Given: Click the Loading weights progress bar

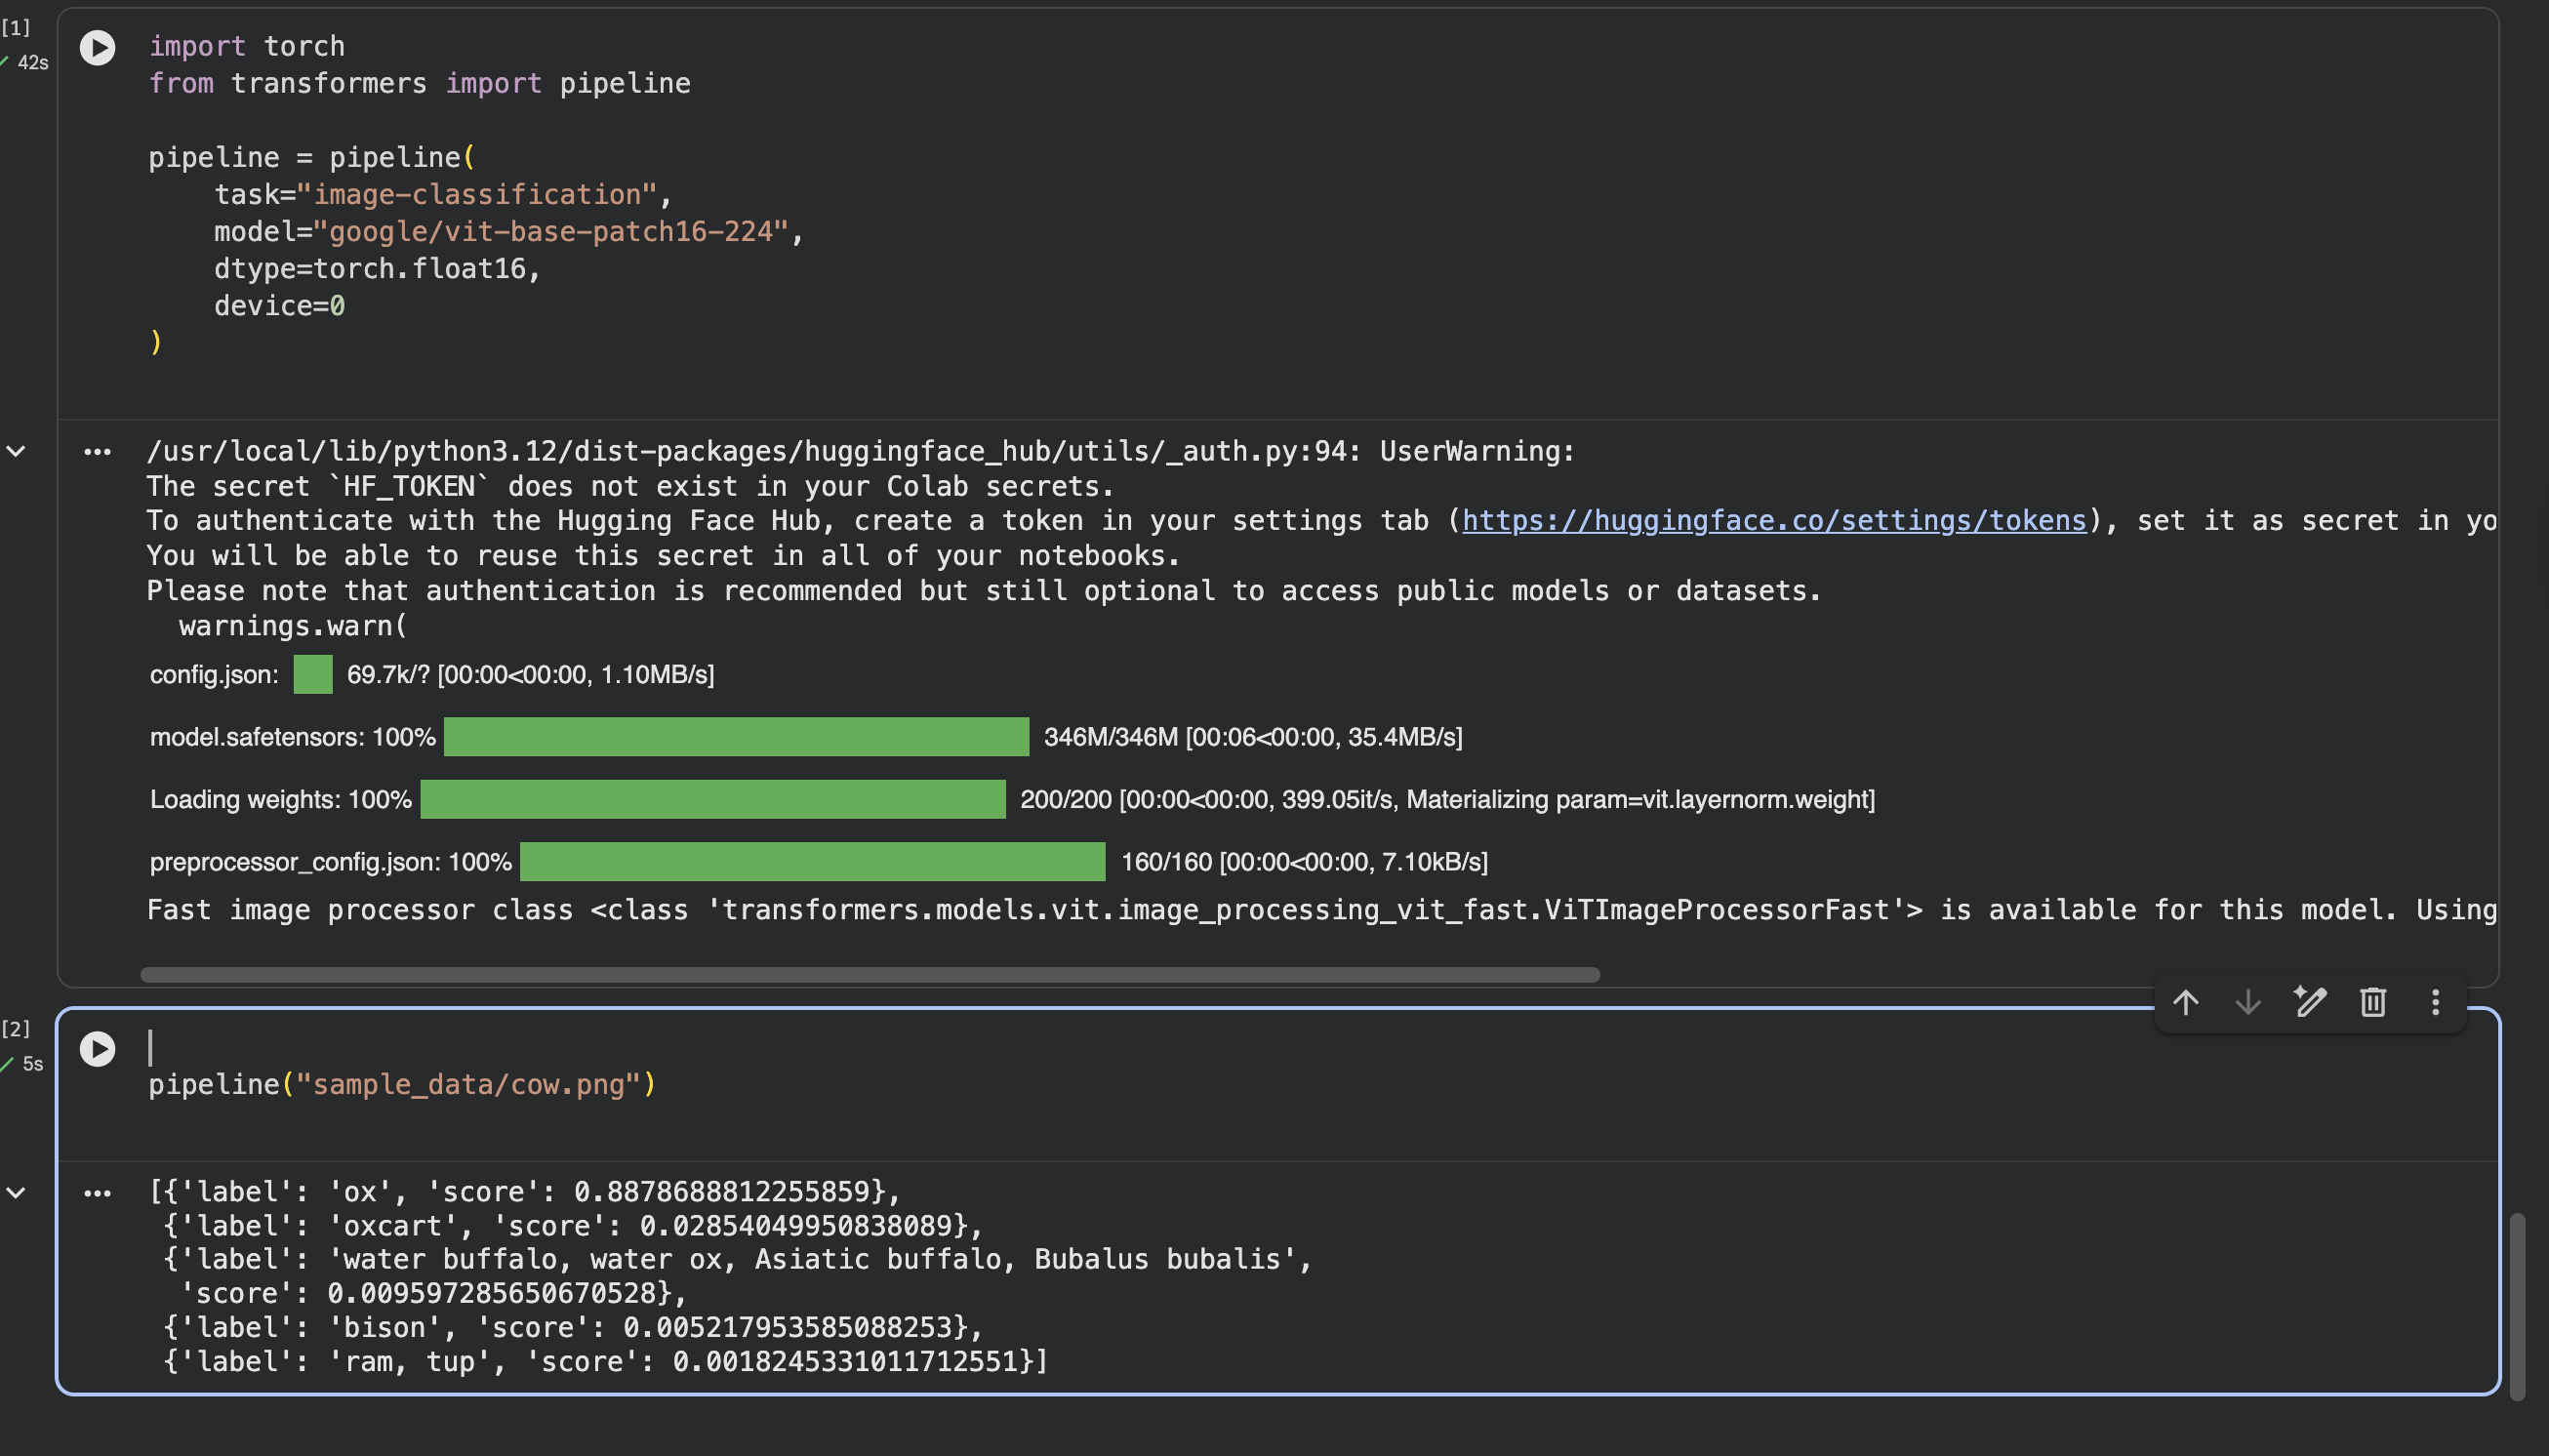Looking at the screenshot, I should click(712, 800).
